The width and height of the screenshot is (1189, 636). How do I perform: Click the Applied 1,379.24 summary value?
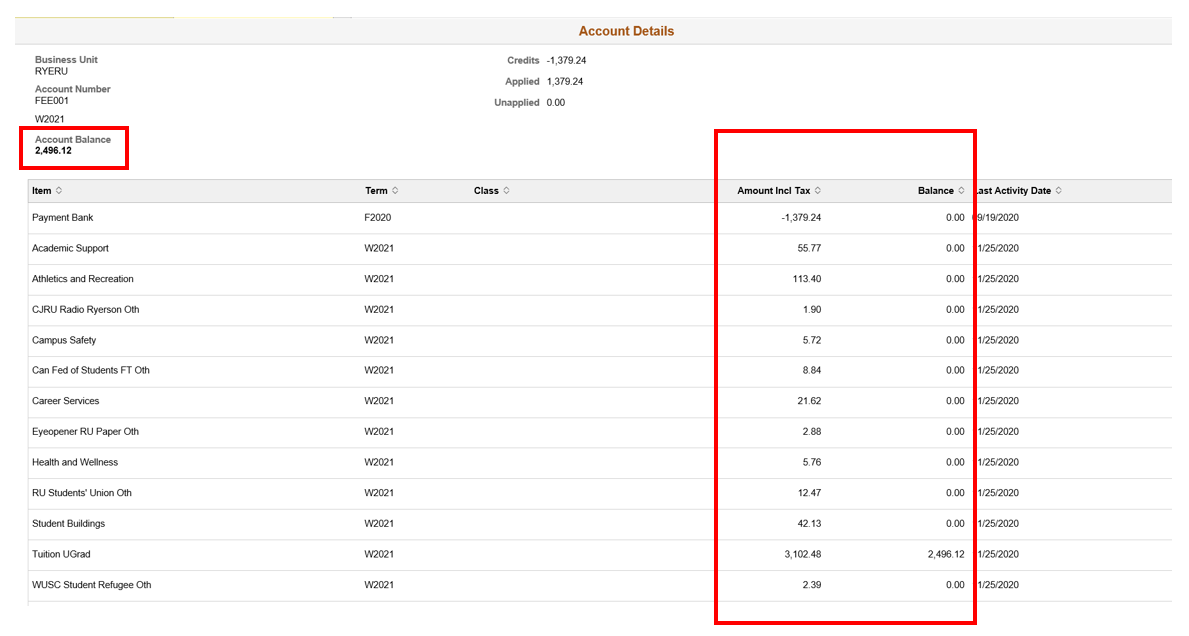pyautogui.click(x=565, y=82)
